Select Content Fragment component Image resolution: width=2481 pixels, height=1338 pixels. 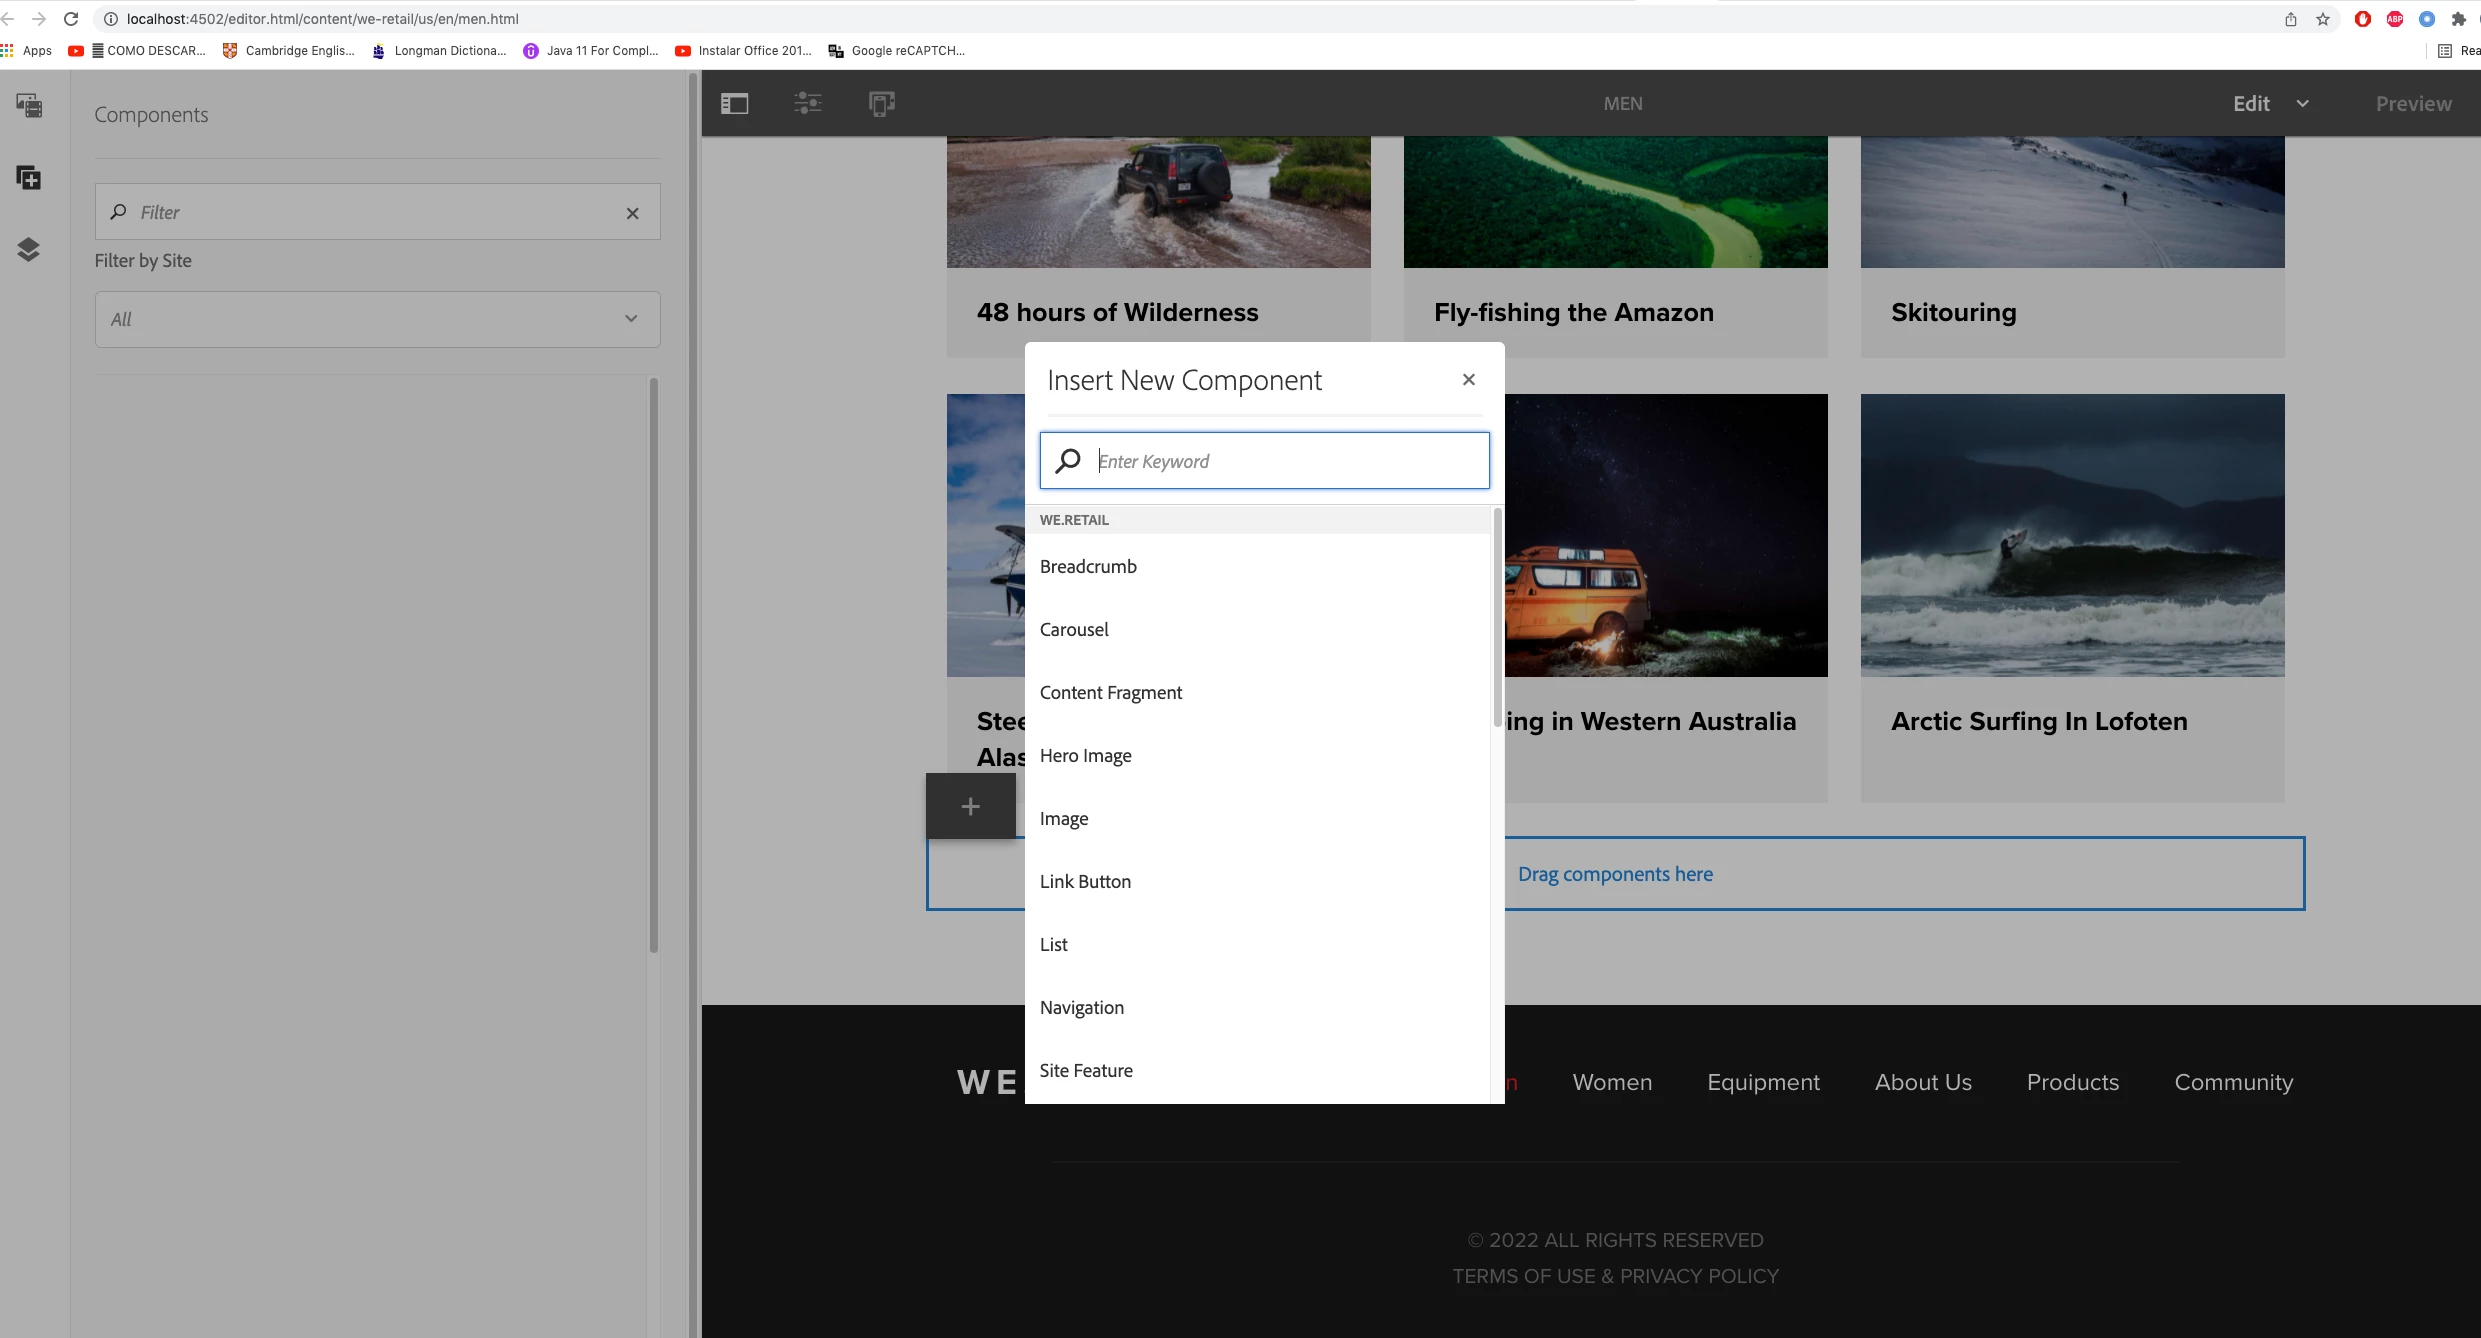1110,693
